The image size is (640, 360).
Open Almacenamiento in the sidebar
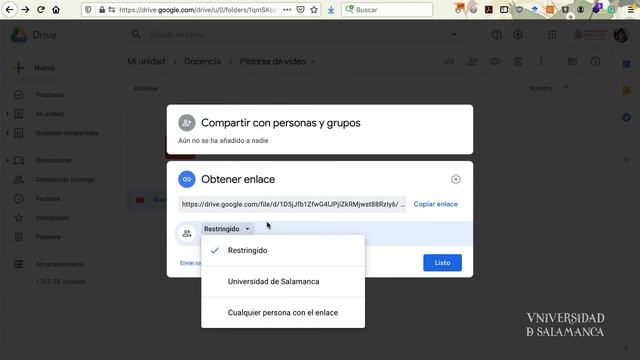tap(59, 264)
